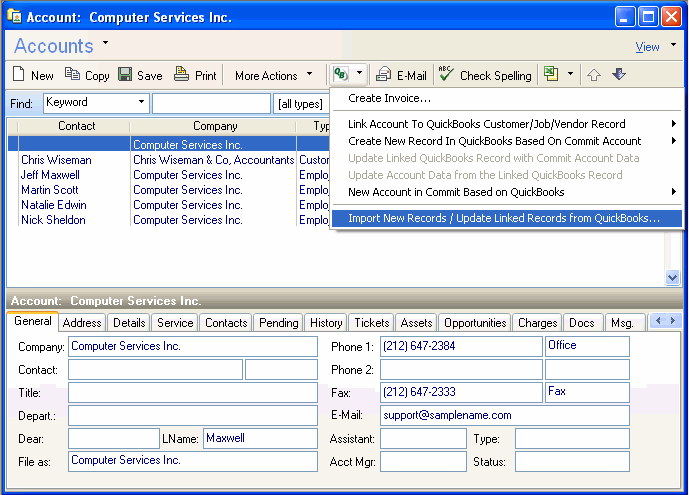This screenshot has height=495, width=690.
Task: Click the down arrow navigation icon
Action: click(x=618, y=75)
